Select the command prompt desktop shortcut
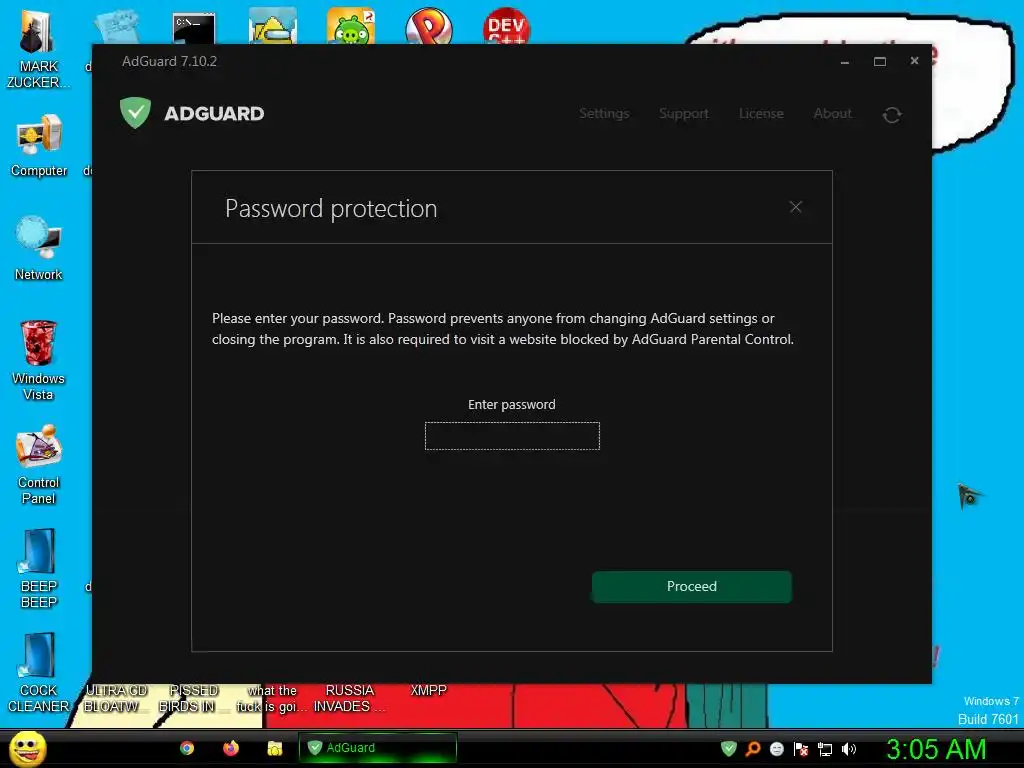This screenshot has height=768, width=1024. click(x=194, y=27)
